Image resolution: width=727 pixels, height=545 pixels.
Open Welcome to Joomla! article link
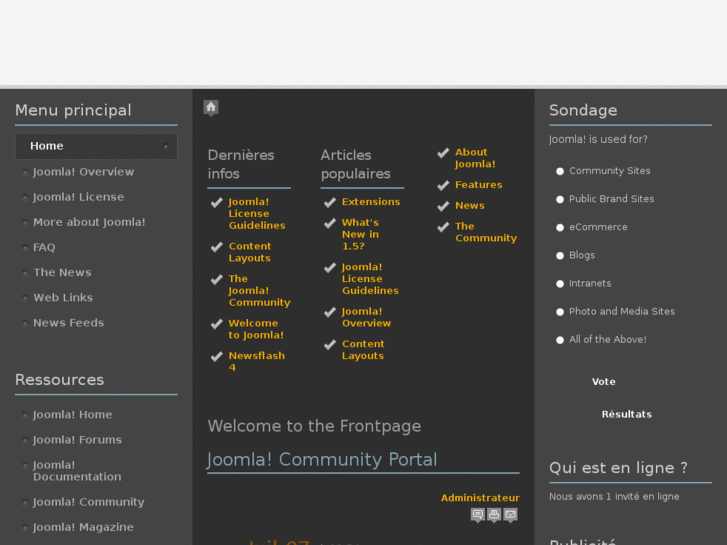click(256, 329)
